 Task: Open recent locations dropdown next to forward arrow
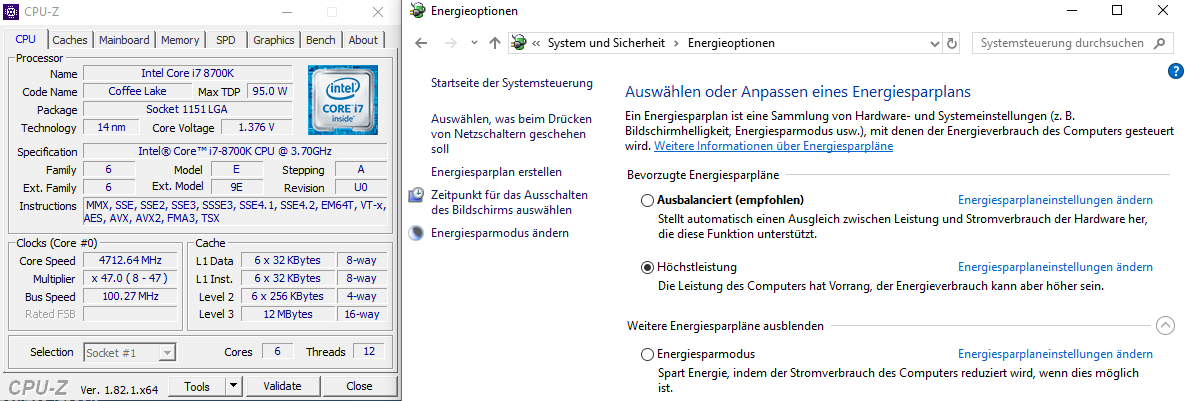473,44
